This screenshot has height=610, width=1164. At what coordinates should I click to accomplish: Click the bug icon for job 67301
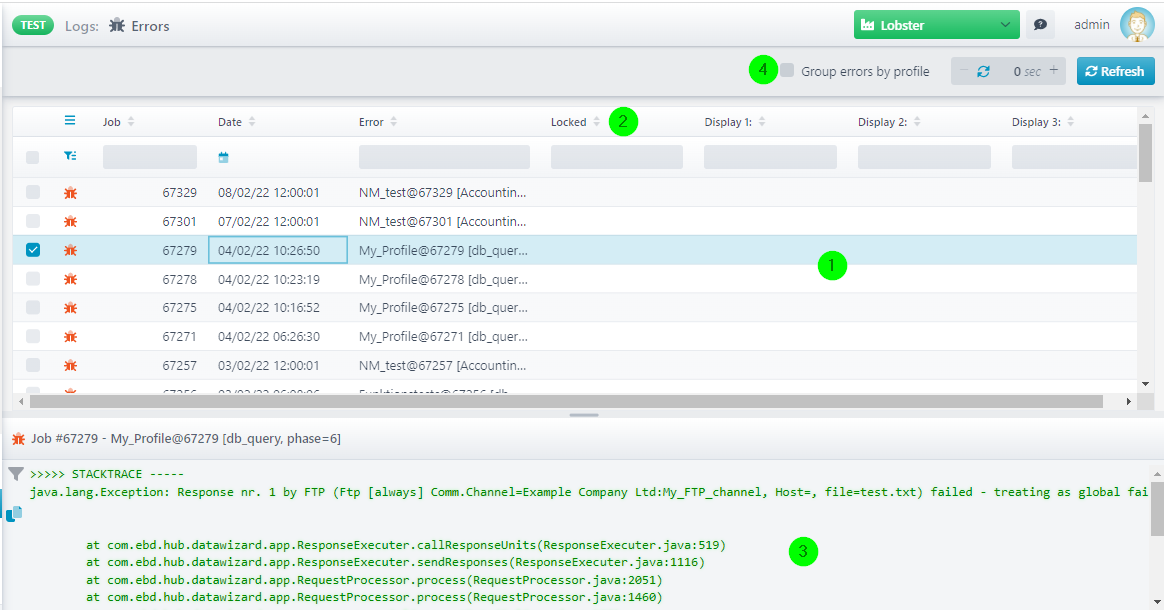(x=71, y=221)
